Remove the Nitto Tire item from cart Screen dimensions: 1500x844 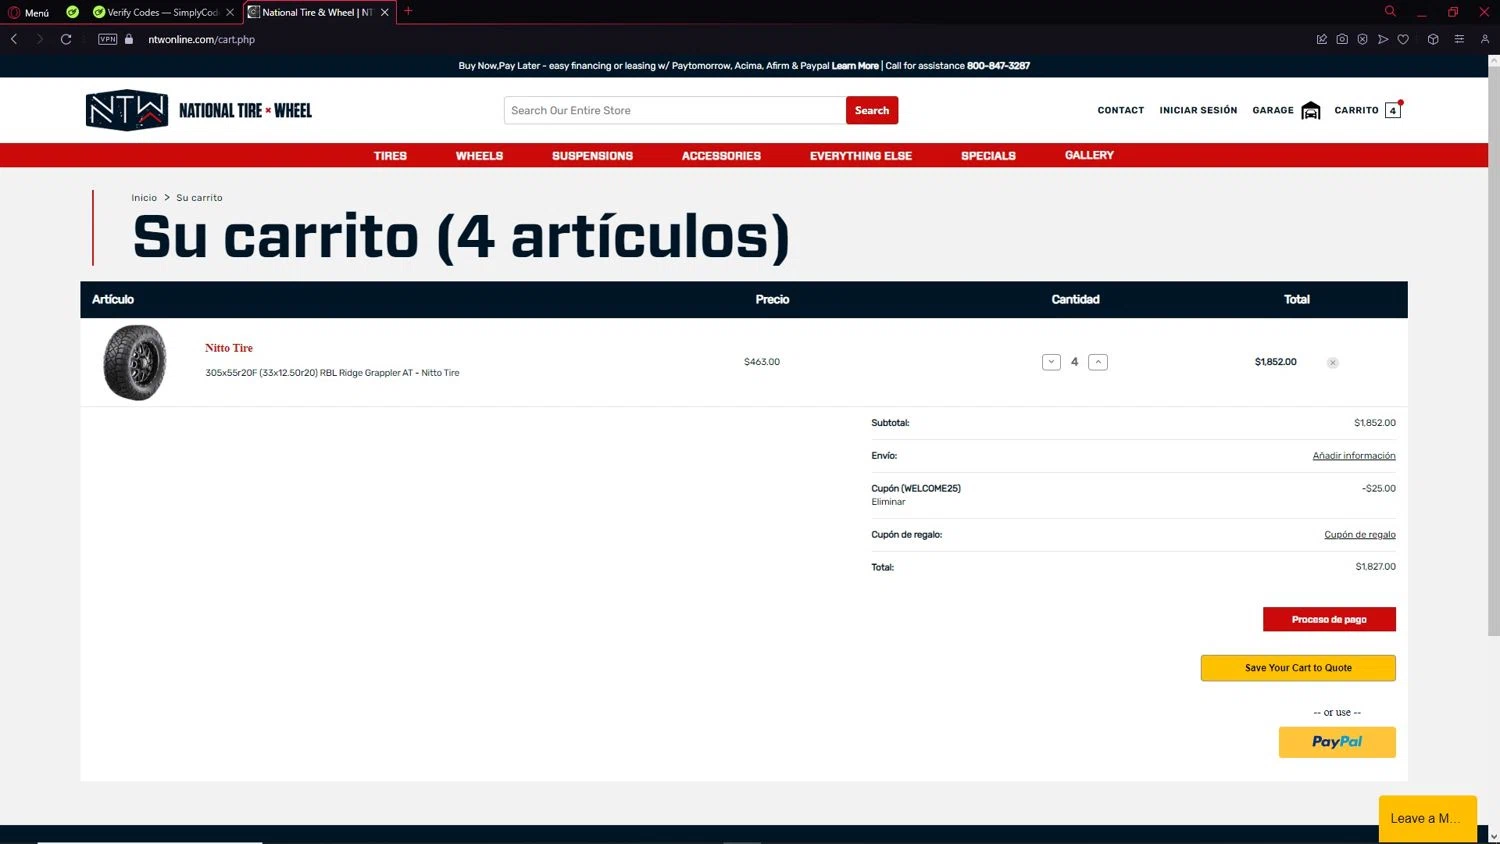point(1333,363)
